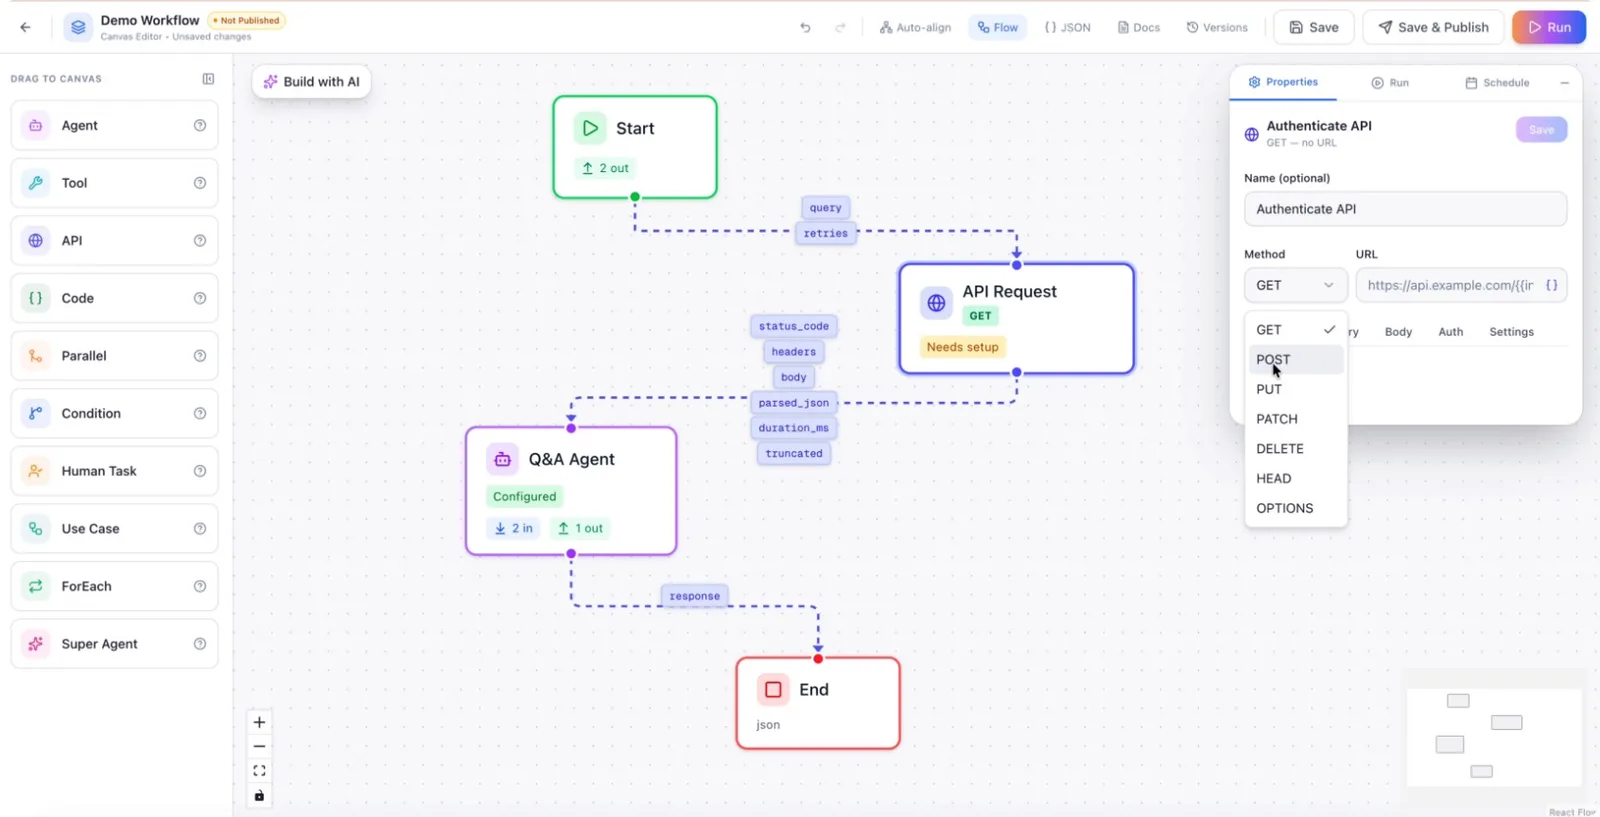
Task: Switch to the Schedule tab
Action: click(x=1497, y=83)
